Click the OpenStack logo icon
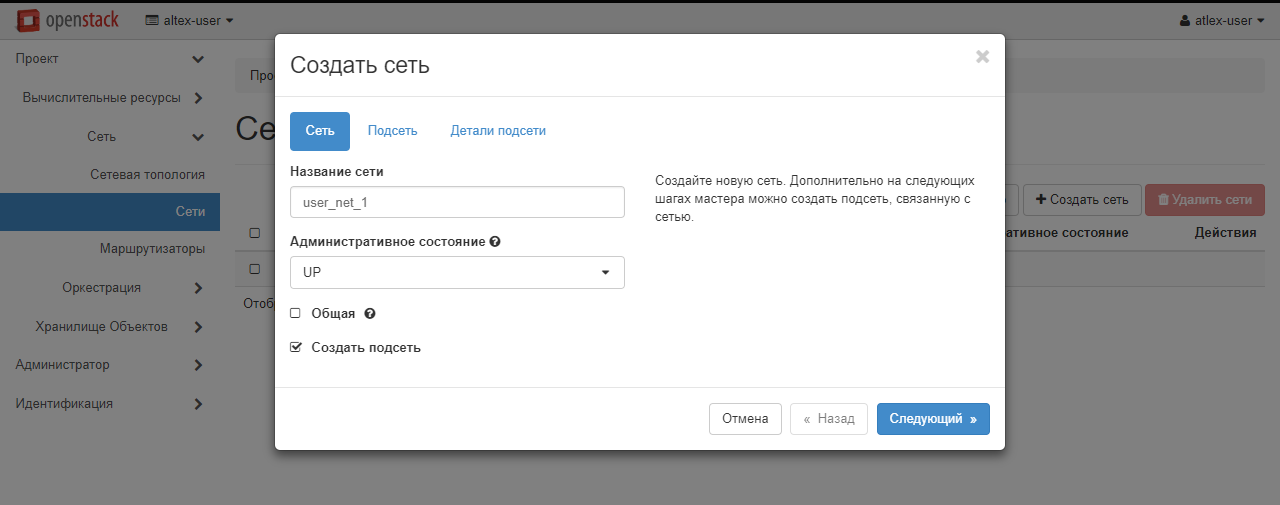This screenshot has width=1280, height=505. 29,20
